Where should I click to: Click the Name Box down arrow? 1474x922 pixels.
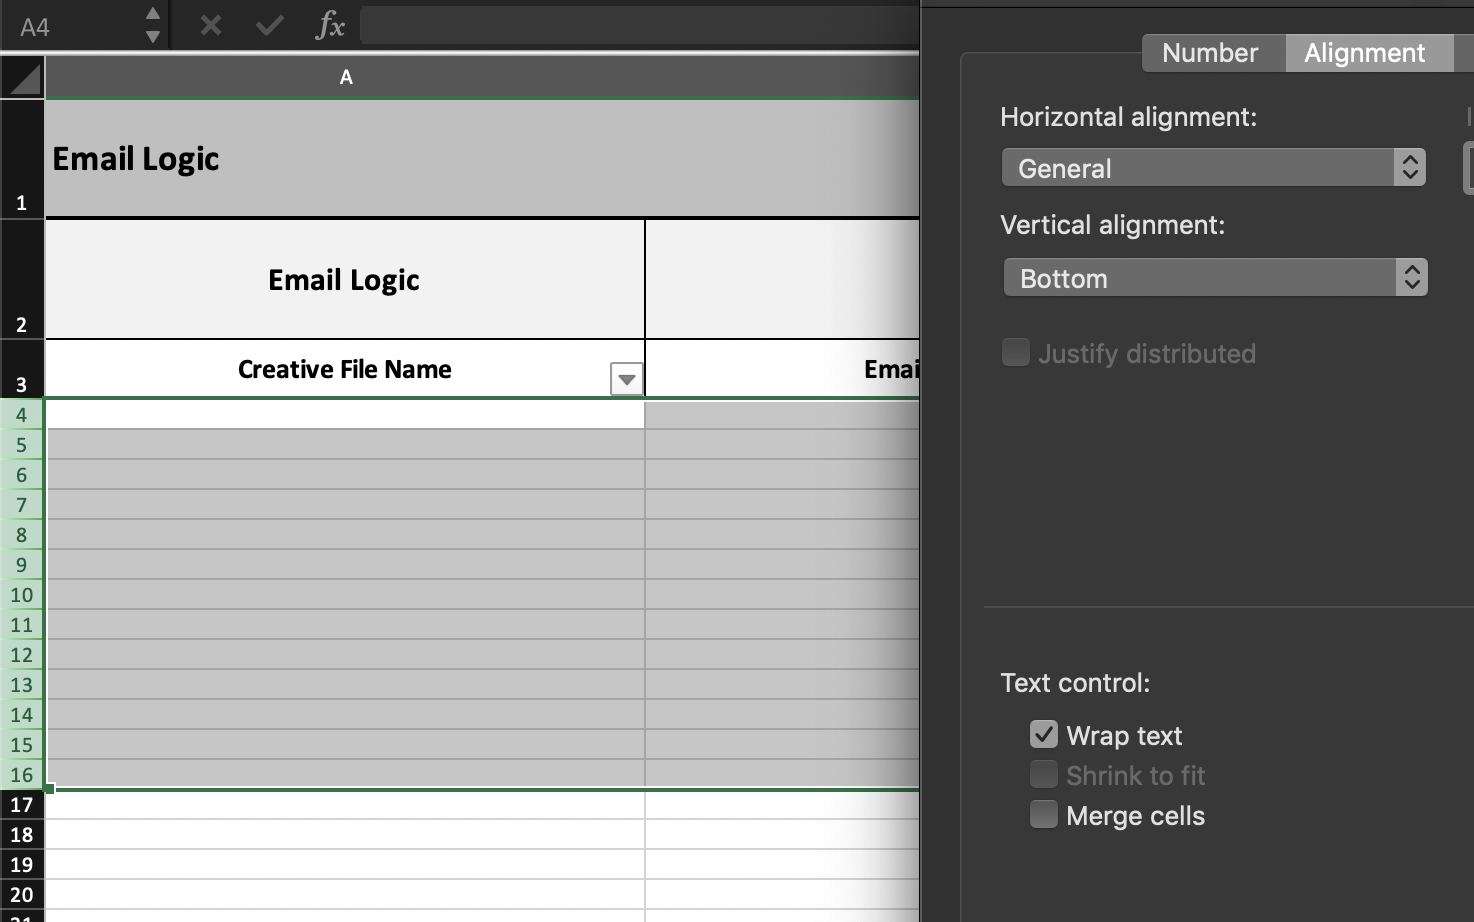coord(152,36)
